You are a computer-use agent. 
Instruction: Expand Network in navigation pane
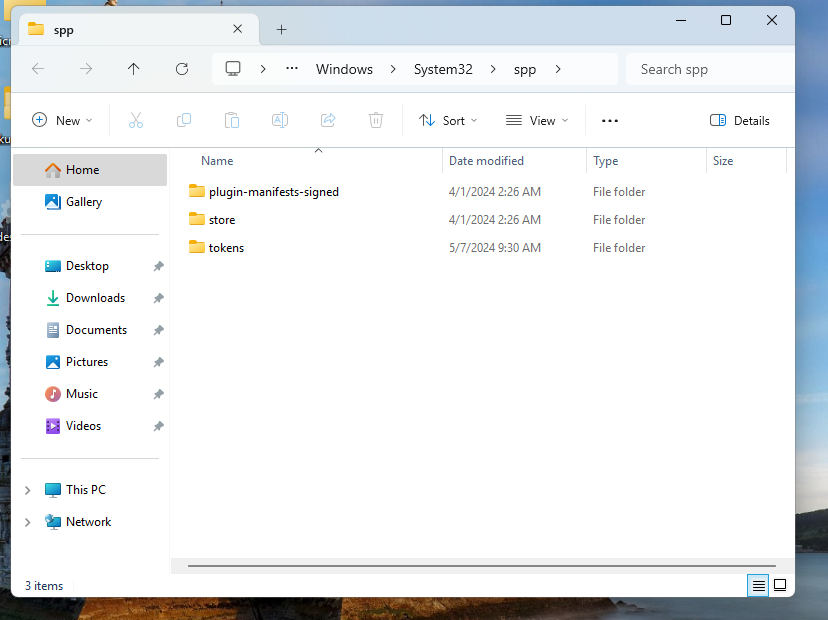(27, 522)
